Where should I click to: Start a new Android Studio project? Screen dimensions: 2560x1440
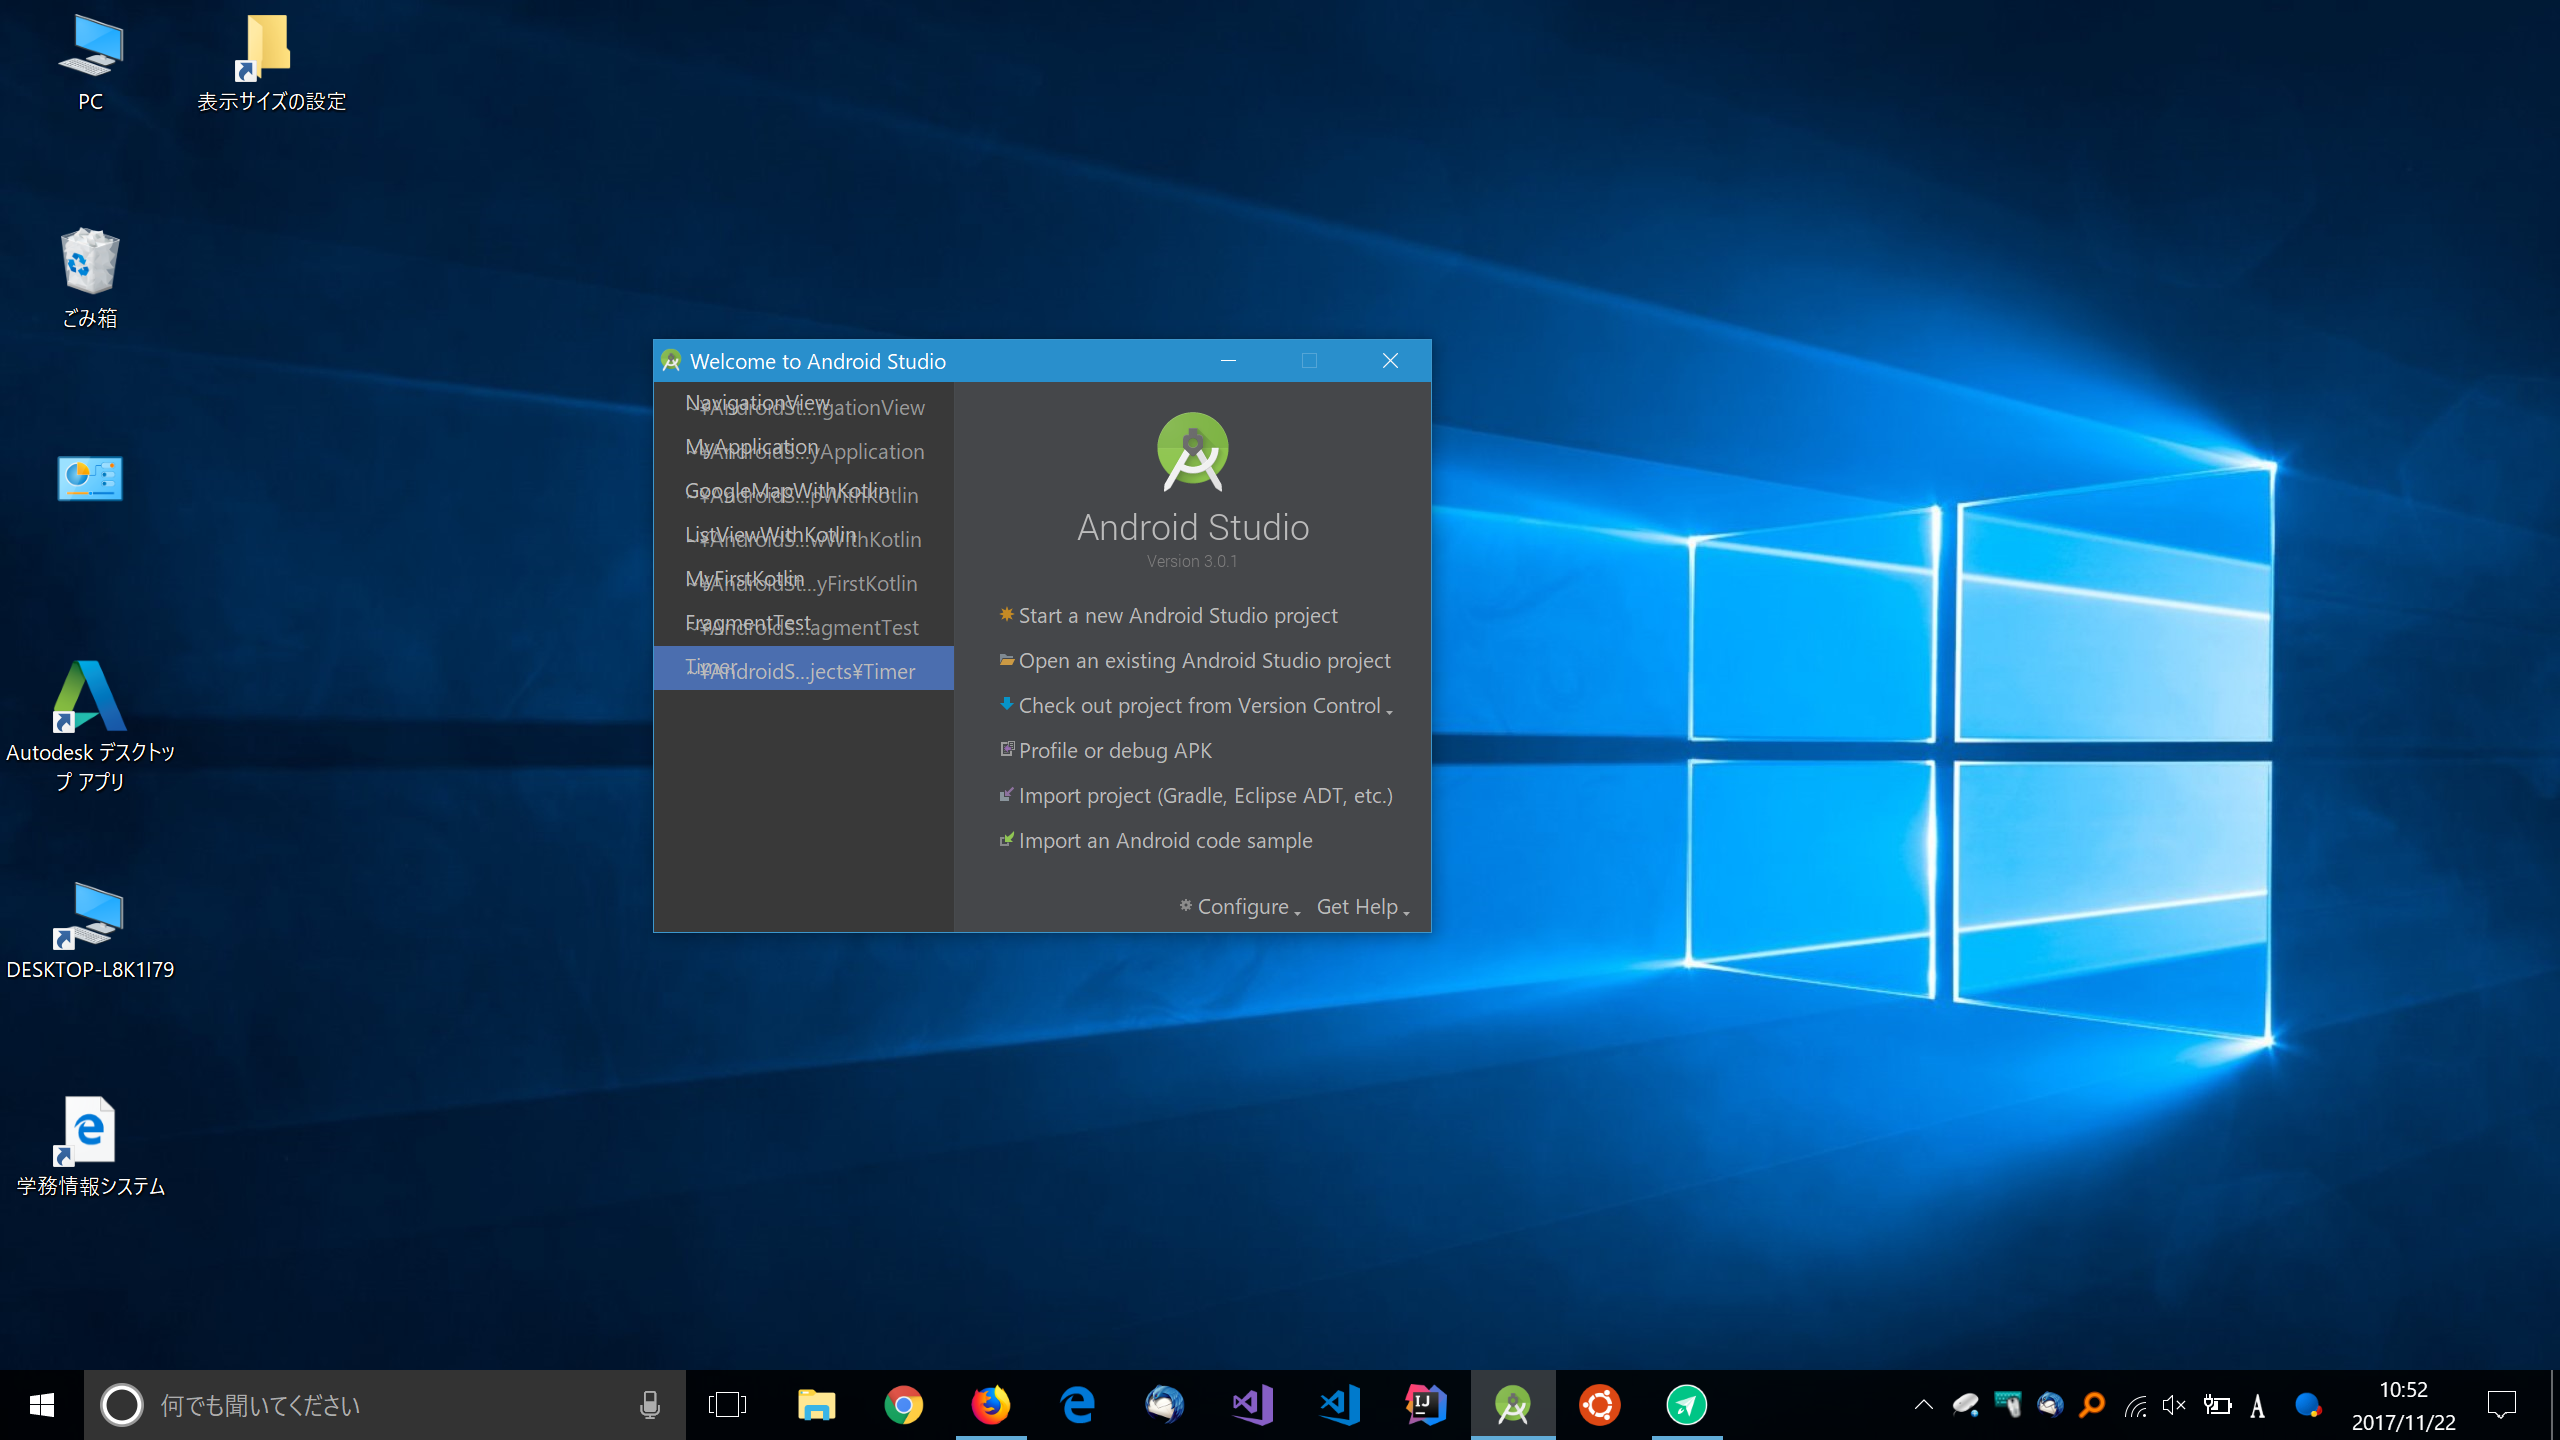[x=1177, y=616]
